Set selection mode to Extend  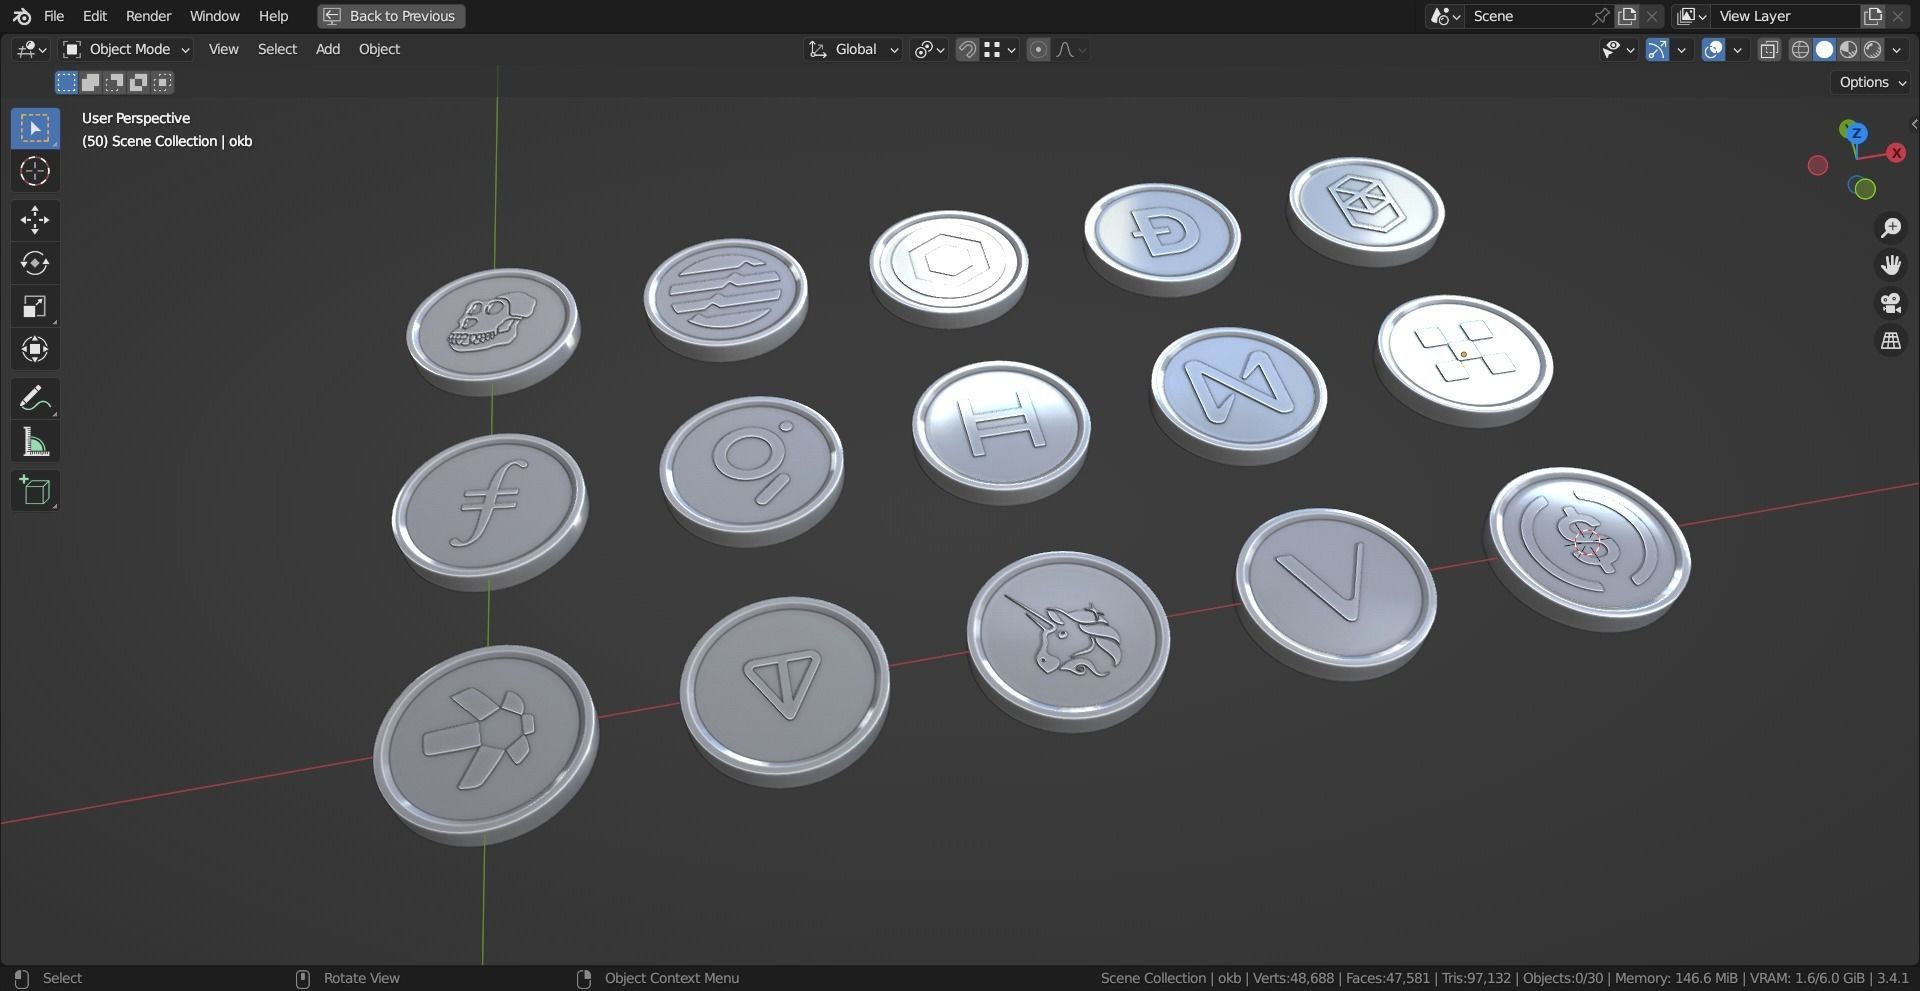point(90,82)
